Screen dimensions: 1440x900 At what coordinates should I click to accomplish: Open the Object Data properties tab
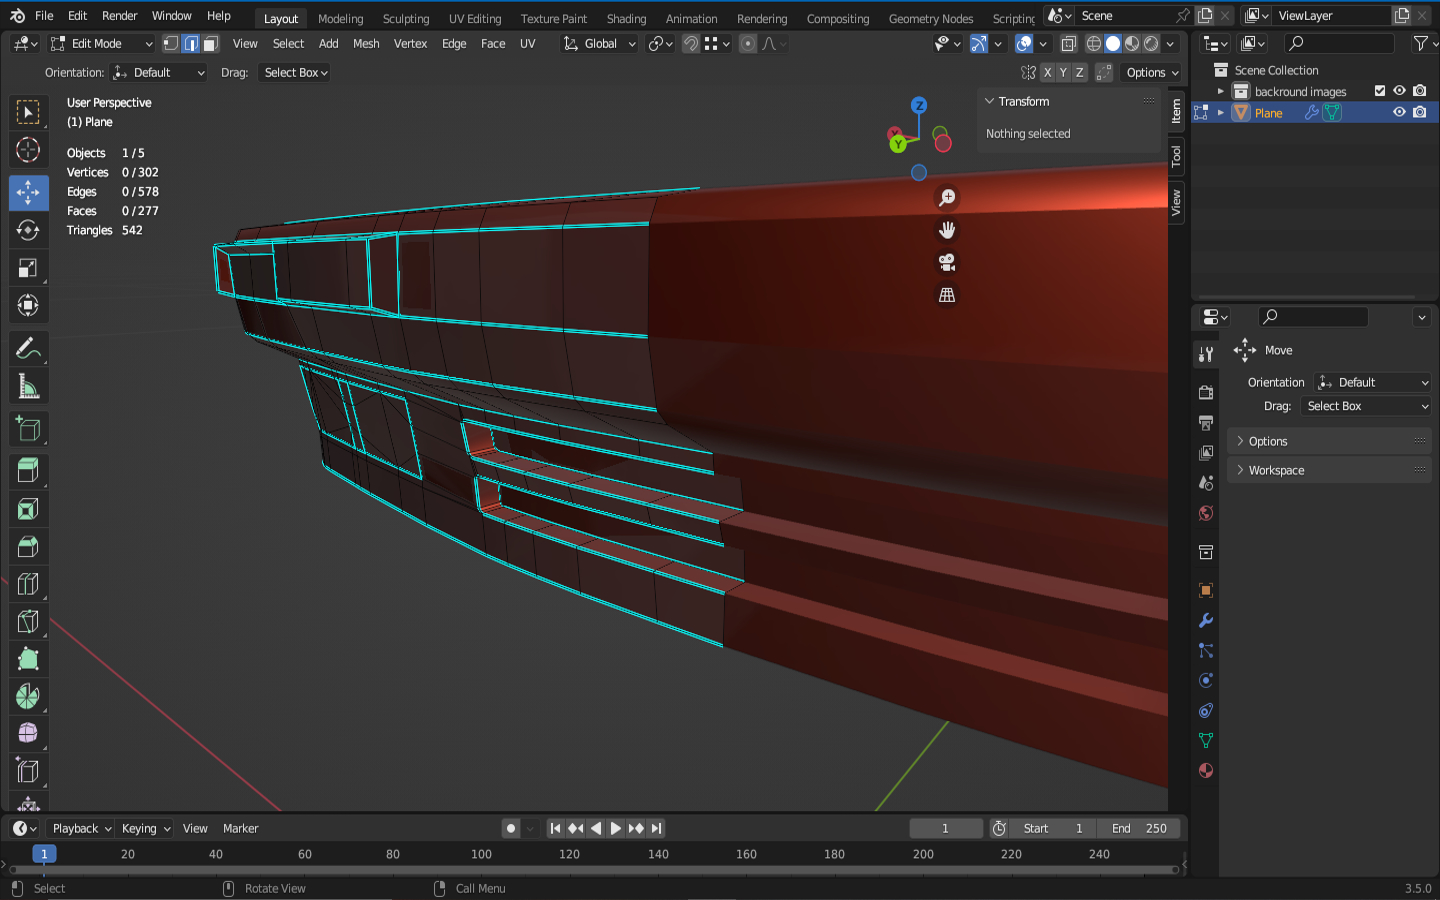(x=1206, y=740)
